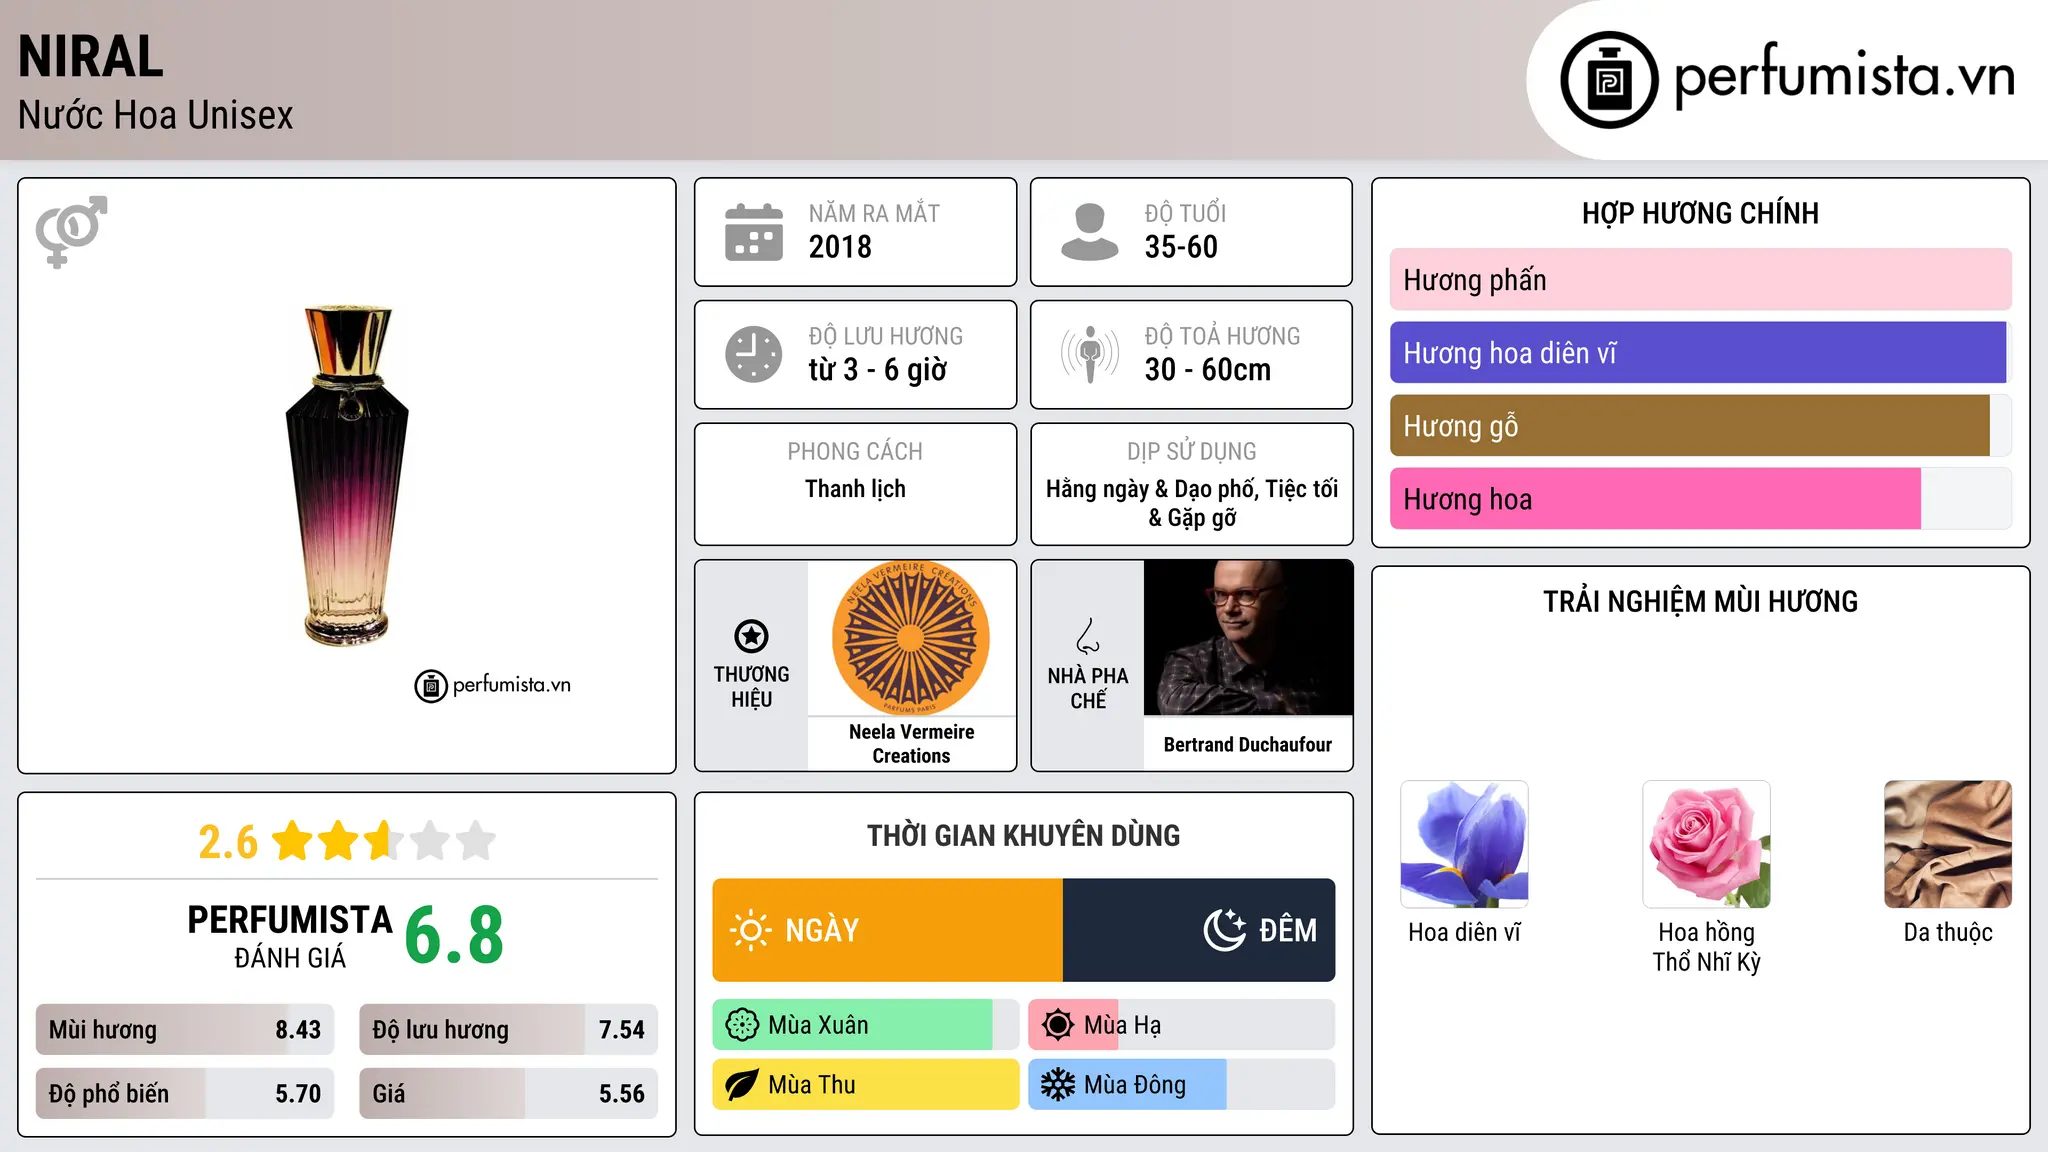This screenshot has width=2048, height=1152.
Task: Click the perfumista.vn site name in header
Action: tap(1844, 76)
